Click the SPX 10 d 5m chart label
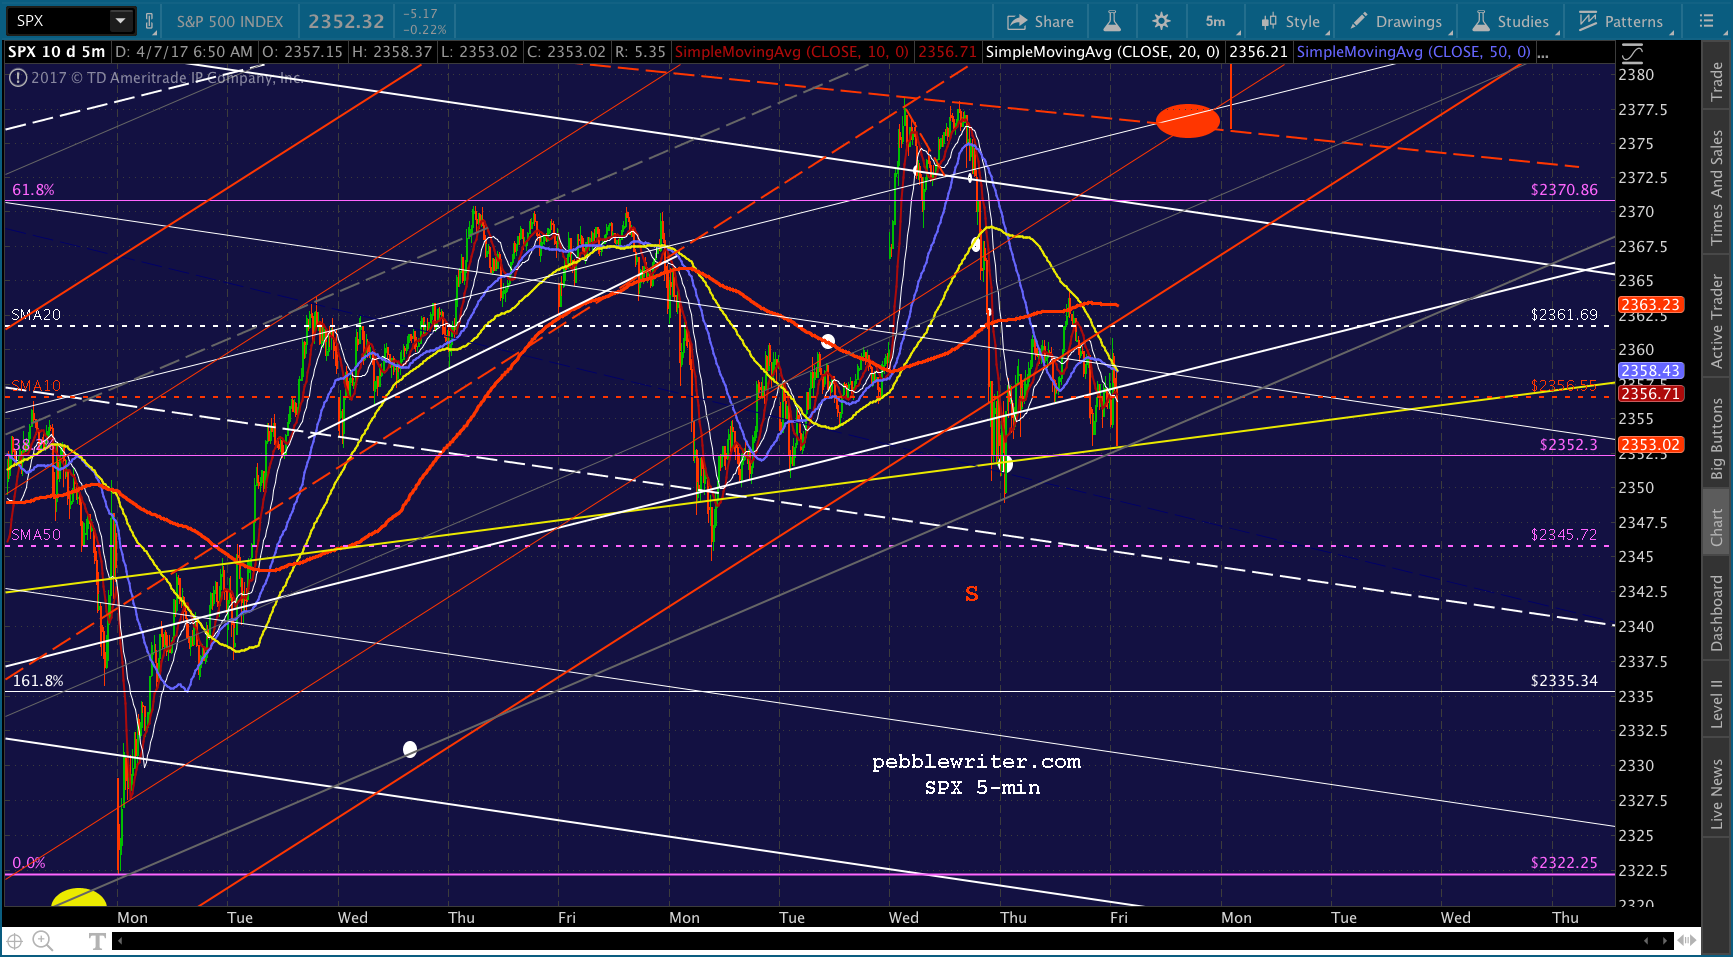The width and height of the screenshot is (1733, 957). coord(57,52)
